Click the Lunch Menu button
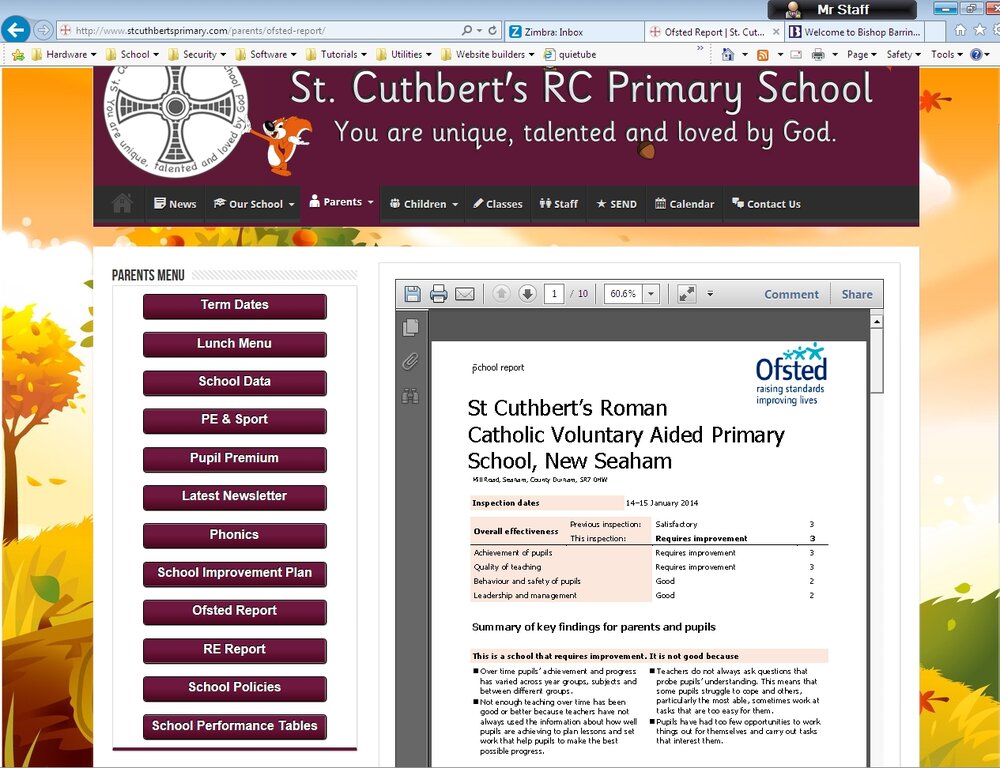The image size is (1000, 768). coord(235,344)
